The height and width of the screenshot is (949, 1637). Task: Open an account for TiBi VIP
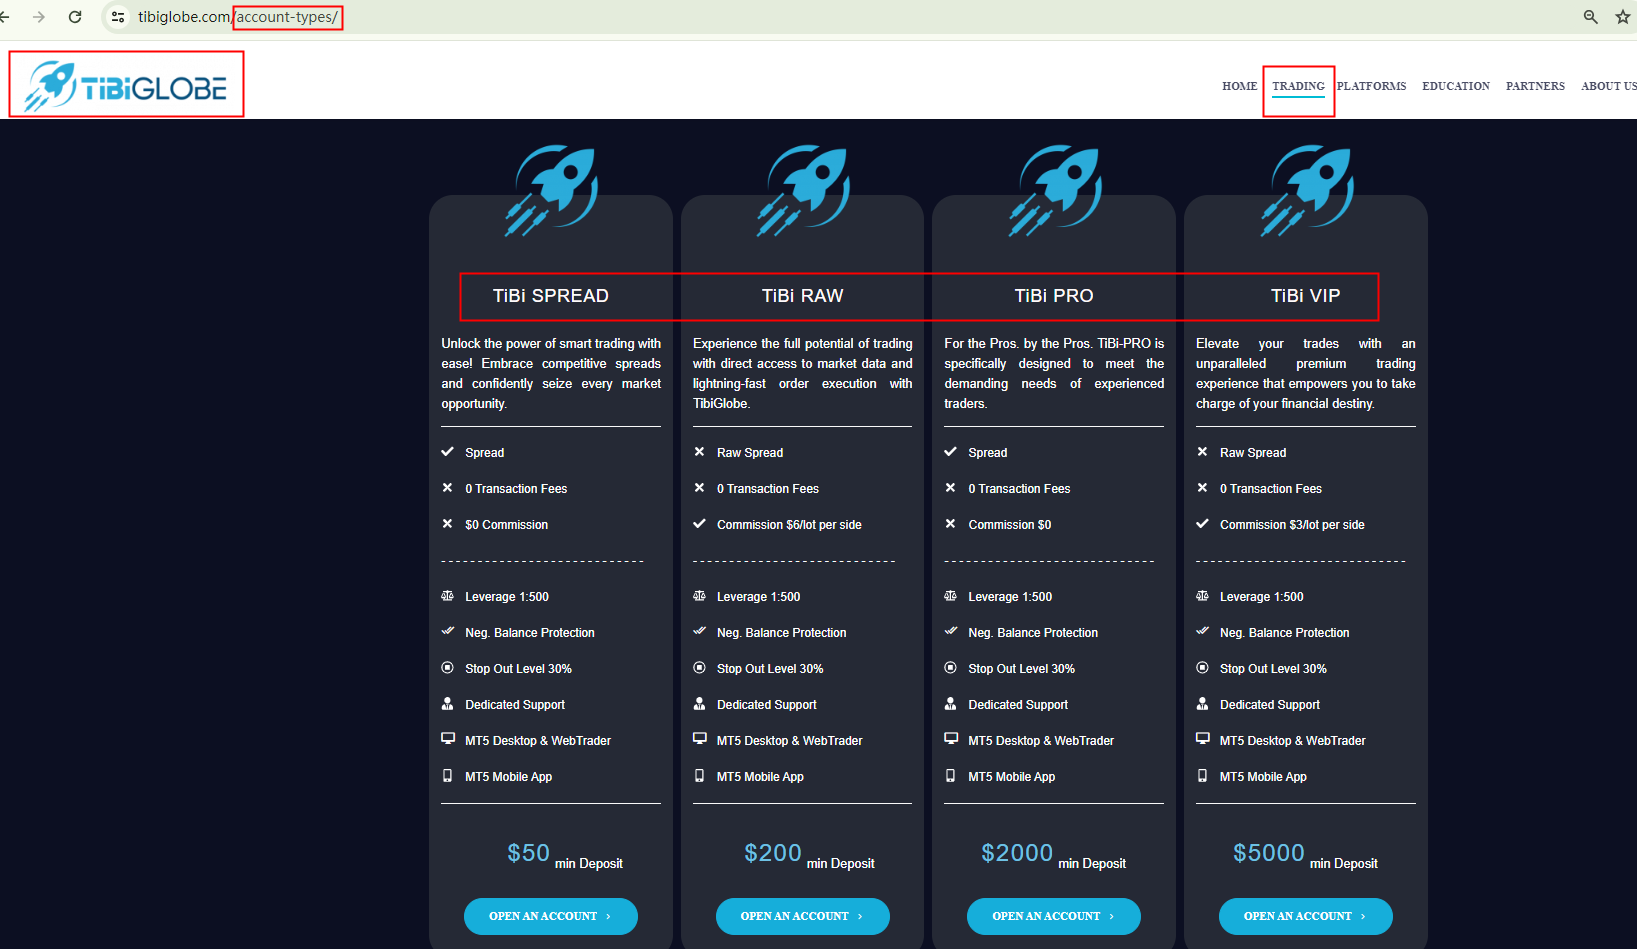click(x=1306, y=916)
